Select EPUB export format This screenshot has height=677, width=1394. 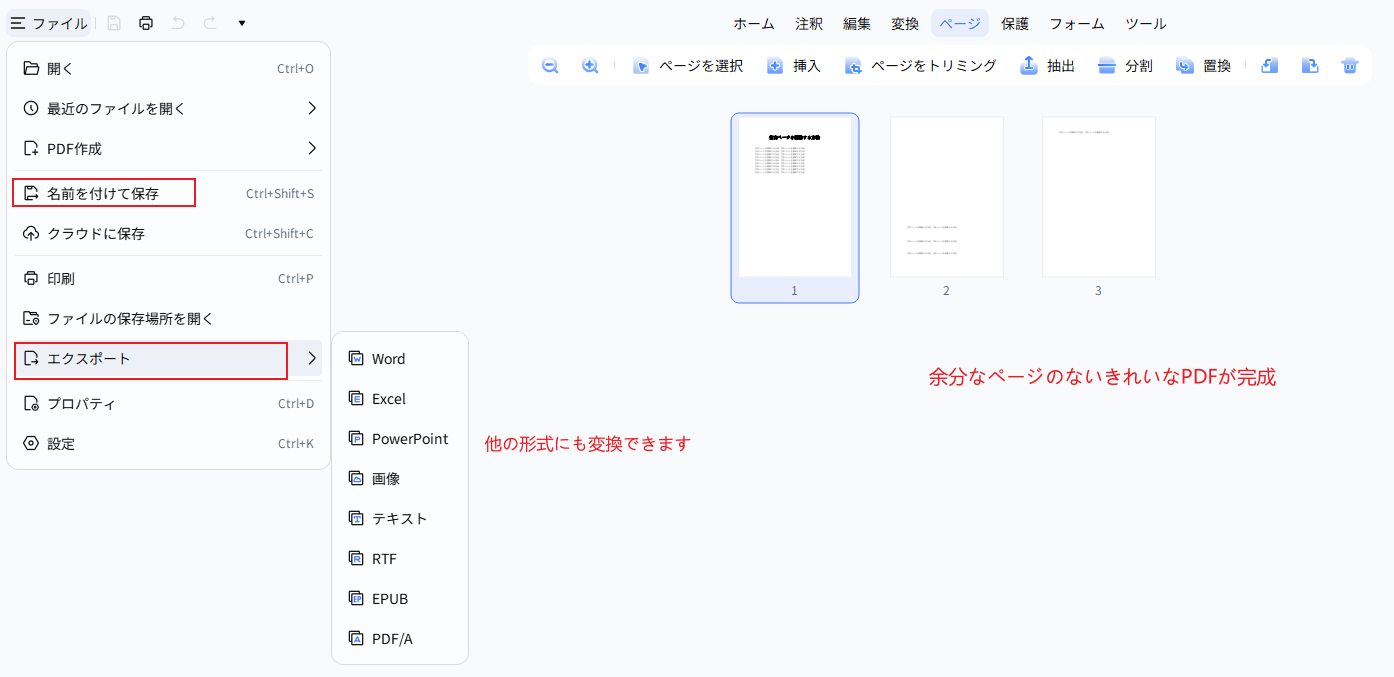pyautogui.click(x=387, y=598)
